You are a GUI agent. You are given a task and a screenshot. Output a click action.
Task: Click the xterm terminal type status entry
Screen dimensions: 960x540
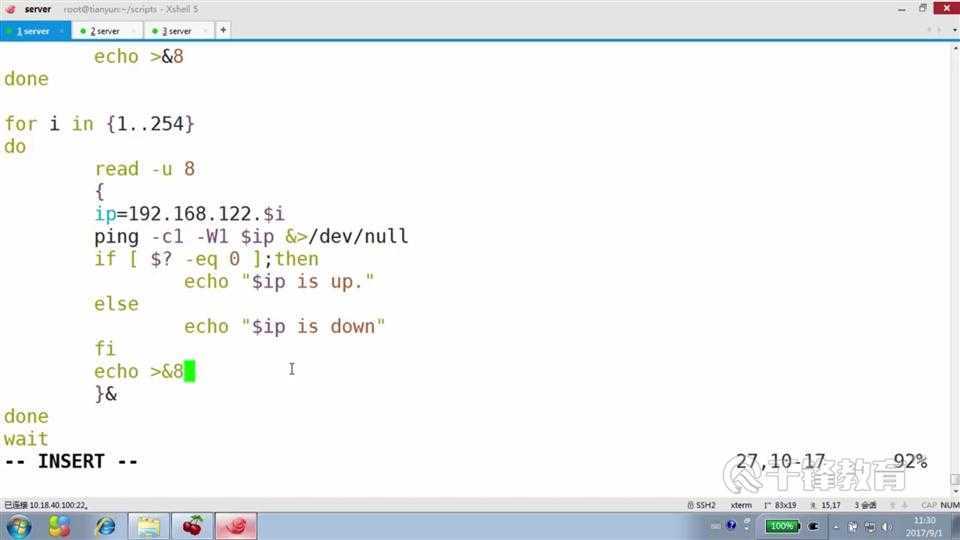pyautogui.click(x=741, y=505)
